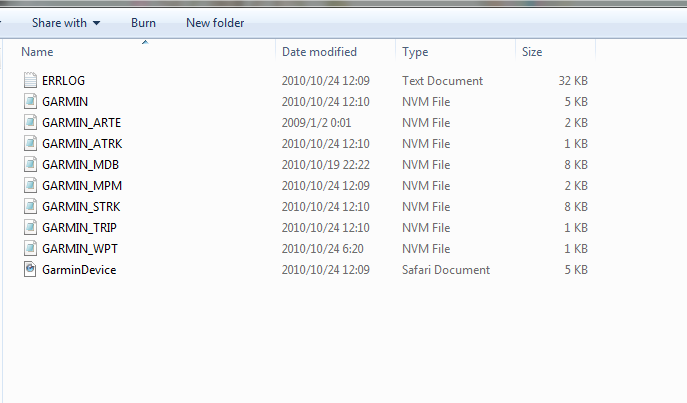Click the GARMIN_STRK file icon
This screenshot has width=687, height=403.
pos(29,206)
